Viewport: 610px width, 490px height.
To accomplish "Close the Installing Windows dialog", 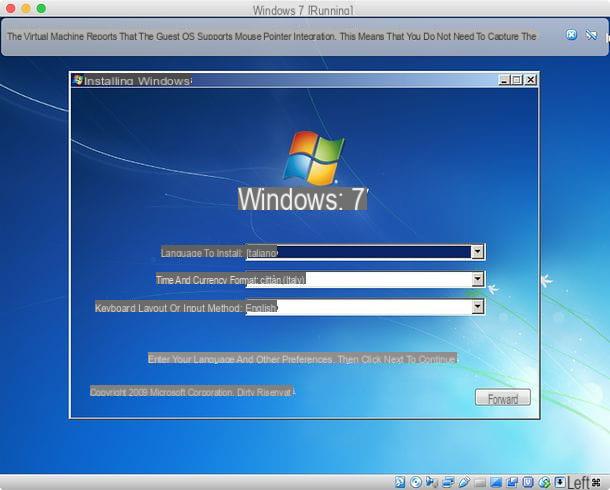I will click(x=531, y=80).
